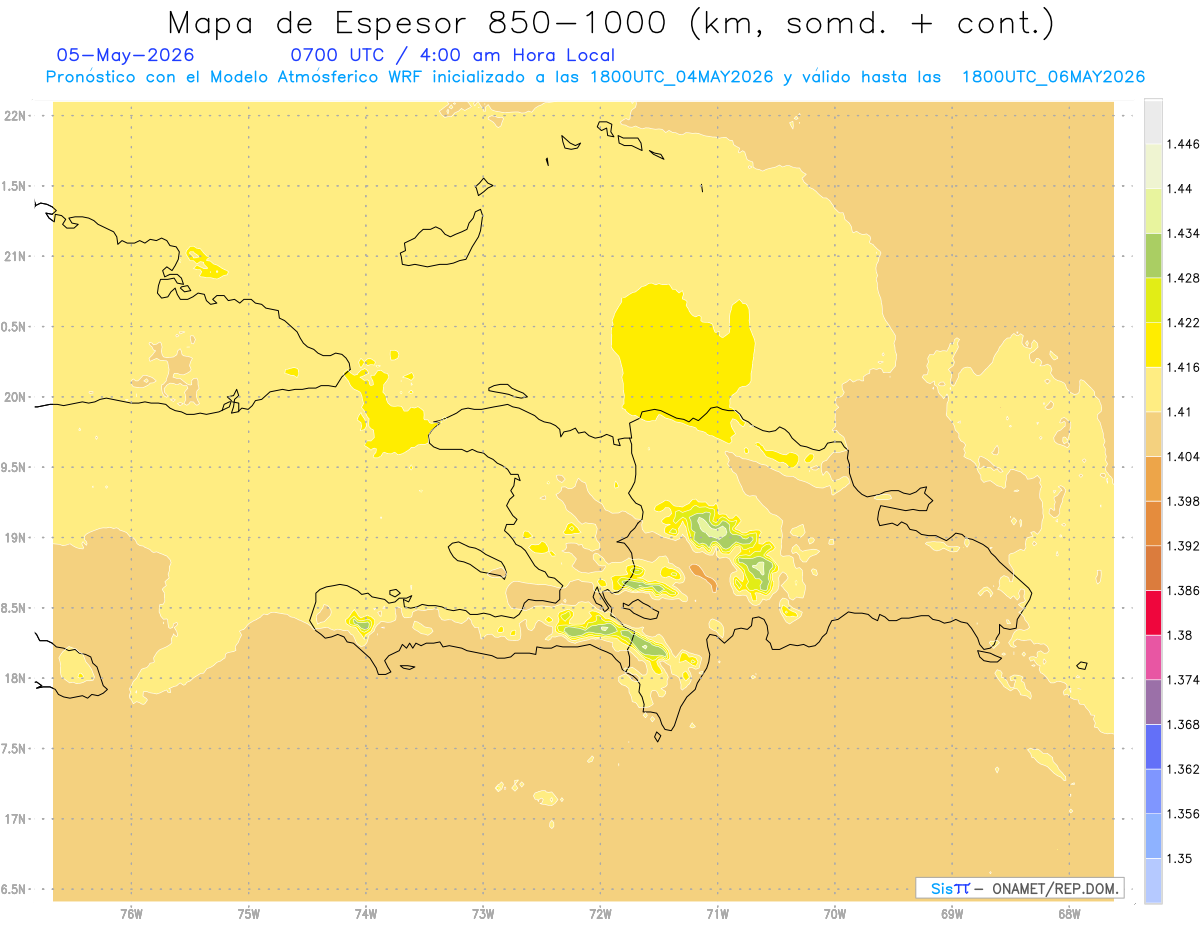Viewport: 1200px width, 927px height.
Task: Click the magenta 1.38 color band
Action: (x=1153, y=657)
